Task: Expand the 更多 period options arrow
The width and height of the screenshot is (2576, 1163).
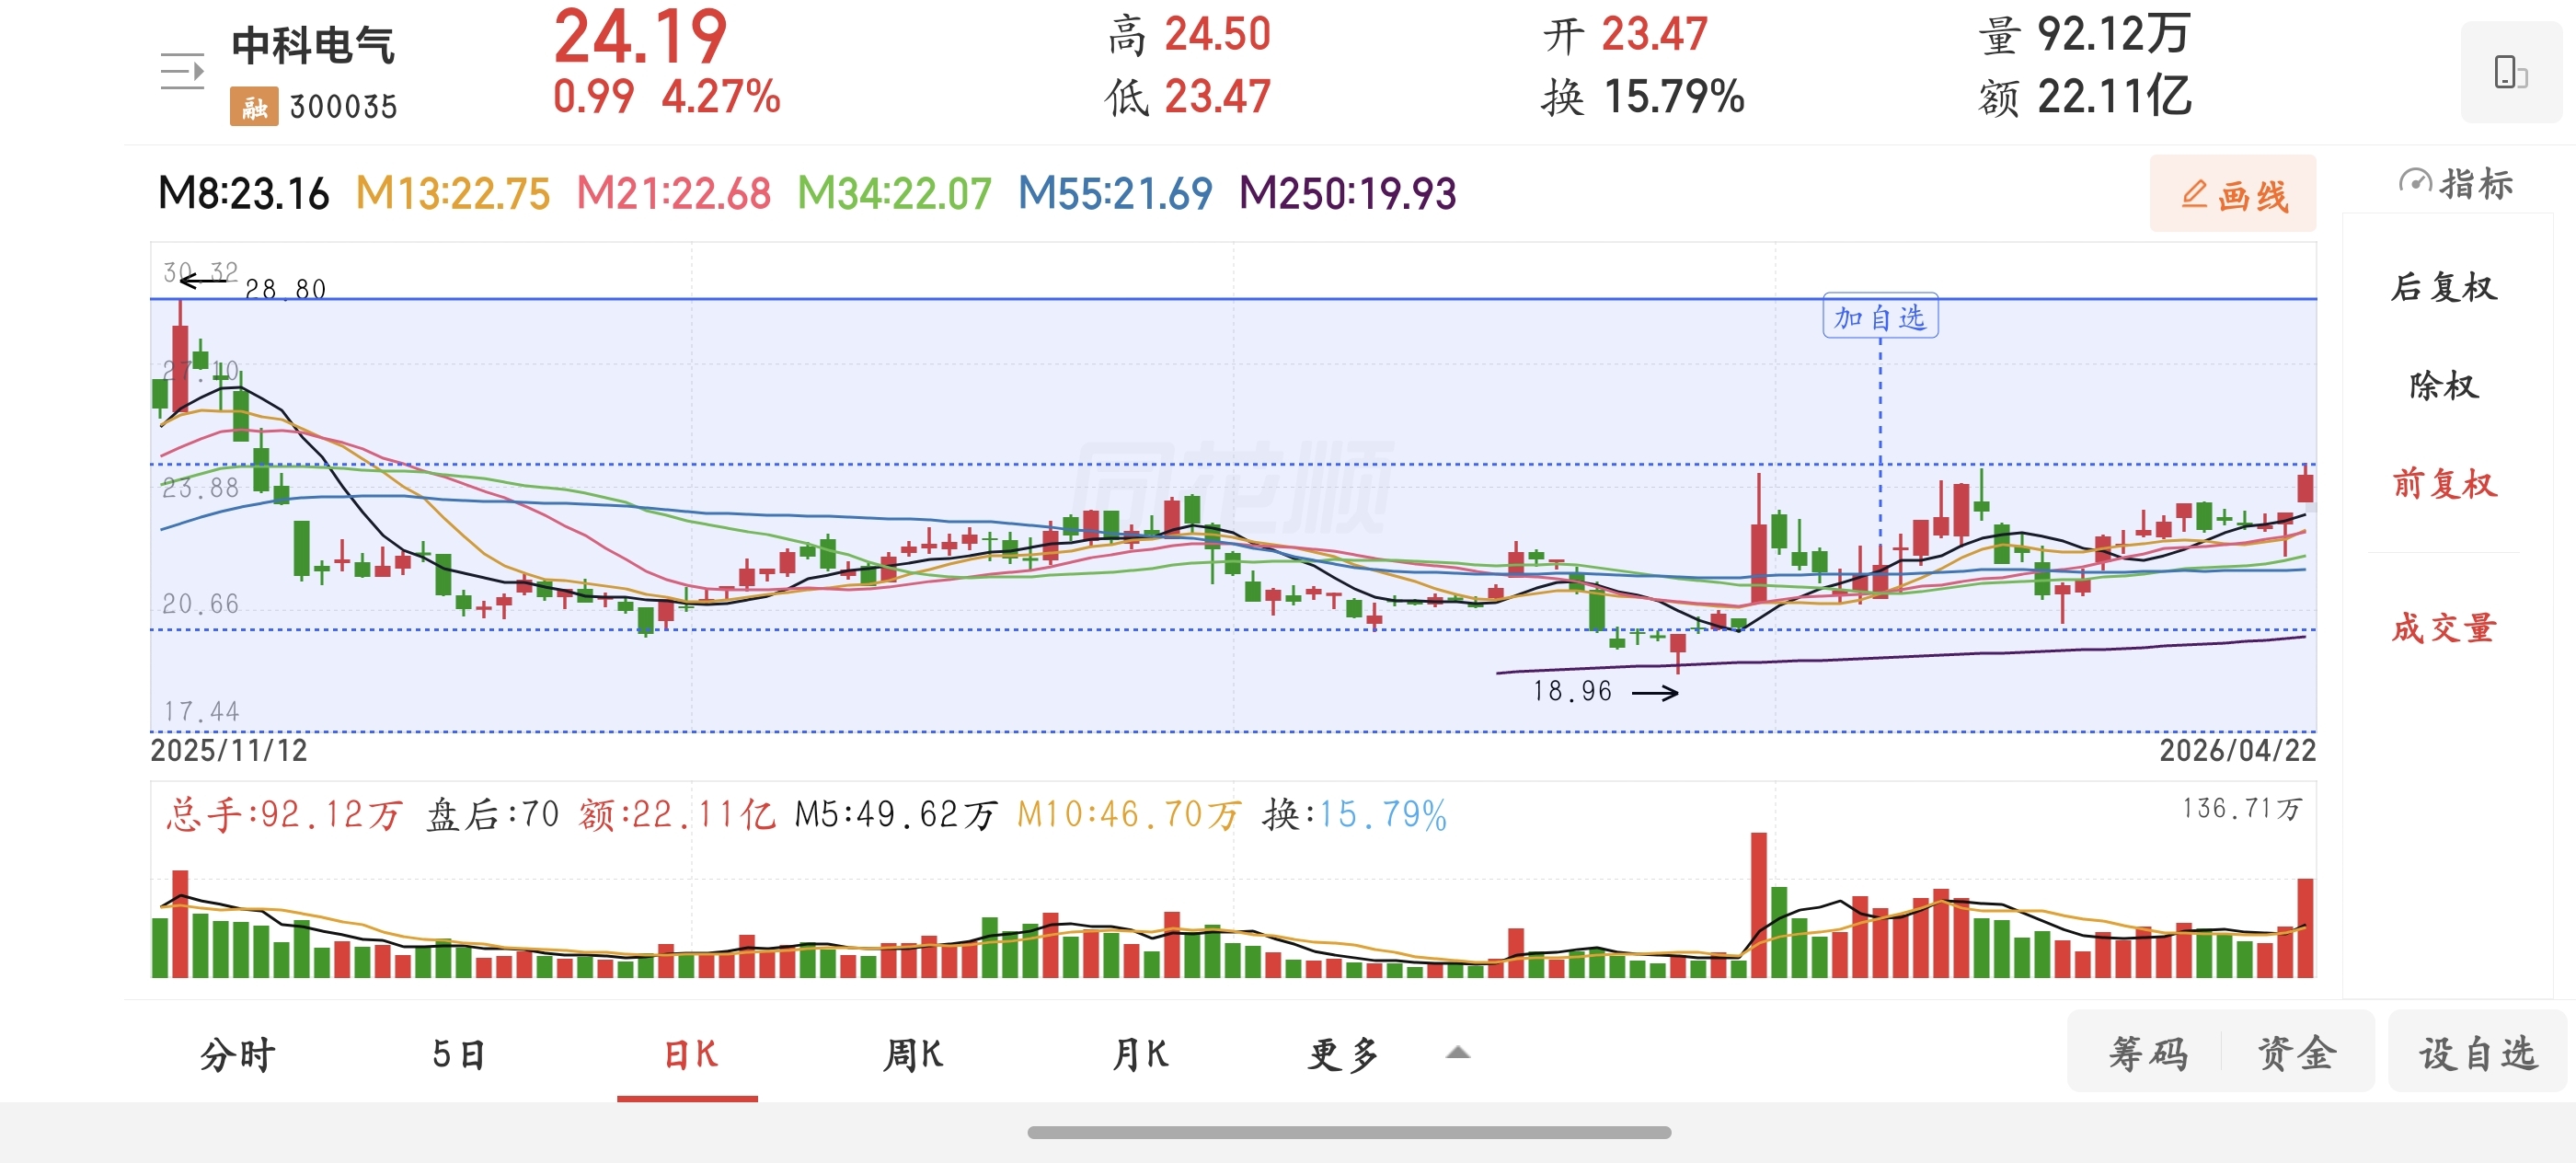Action: tap(1458, 1052)
